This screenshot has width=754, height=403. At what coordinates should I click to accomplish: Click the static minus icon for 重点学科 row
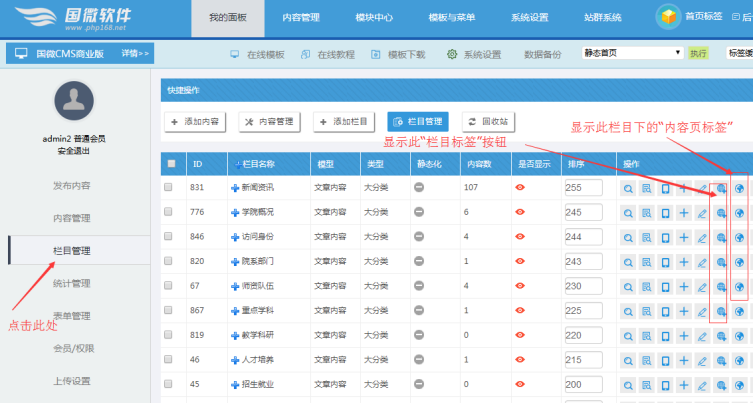coord(419,311)
